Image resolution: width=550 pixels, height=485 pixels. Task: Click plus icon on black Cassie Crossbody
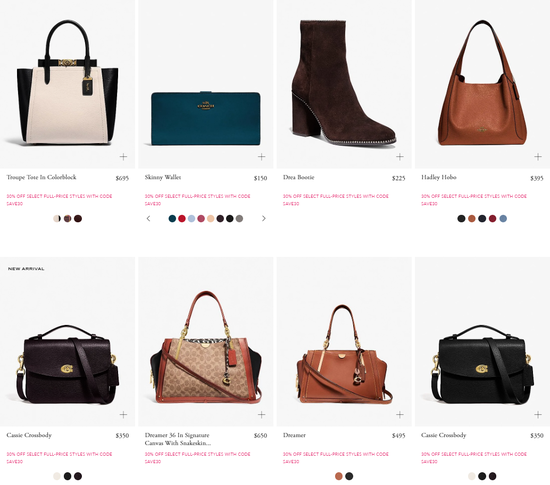[538, 415]
